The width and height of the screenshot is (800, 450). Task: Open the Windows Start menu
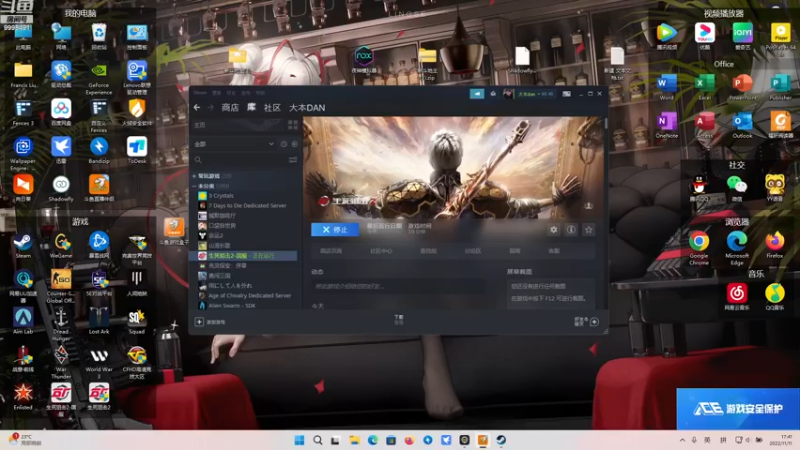(299, 440)
